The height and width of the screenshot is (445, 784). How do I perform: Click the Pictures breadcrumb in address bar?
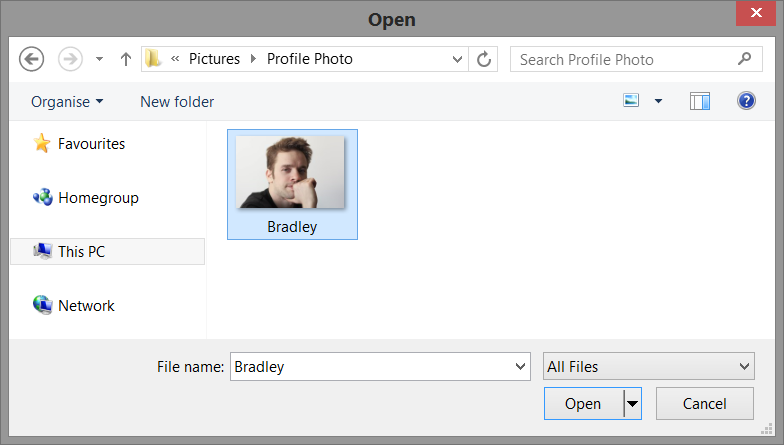[x=214, y=59]
